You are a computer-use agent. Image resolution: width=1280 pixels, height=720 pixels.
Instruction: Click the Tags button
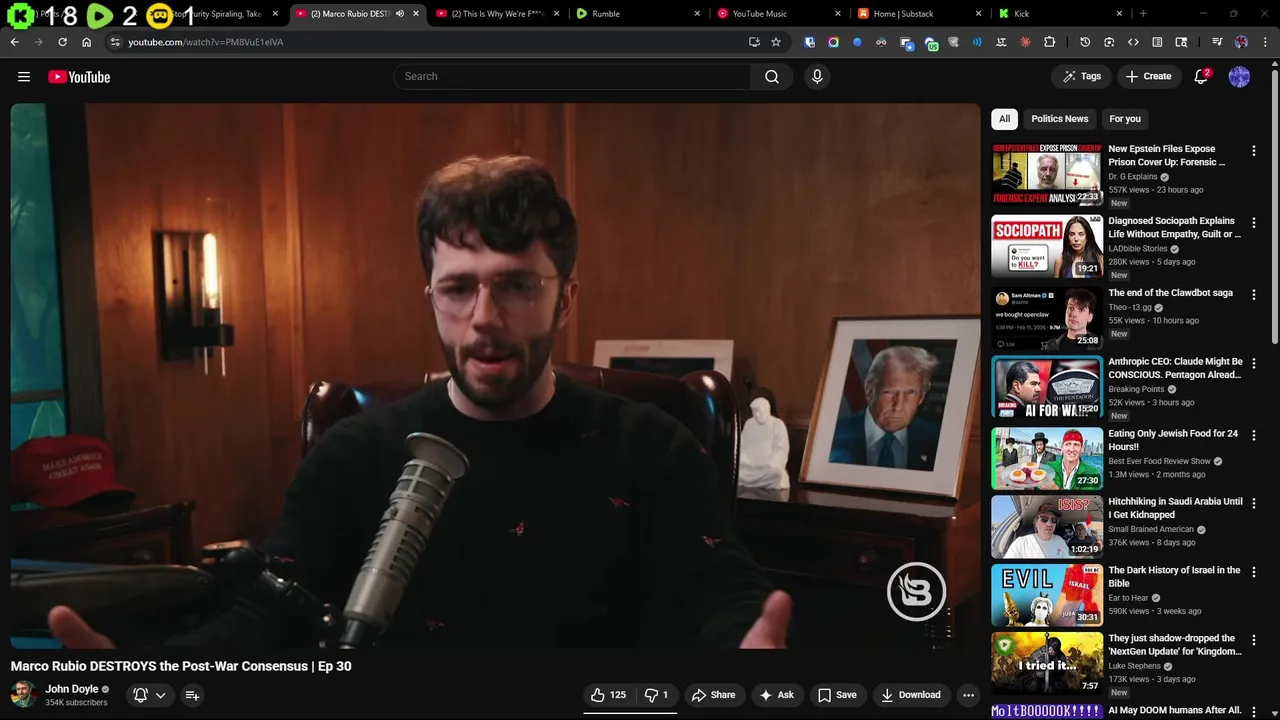[x=1081, y=77]
